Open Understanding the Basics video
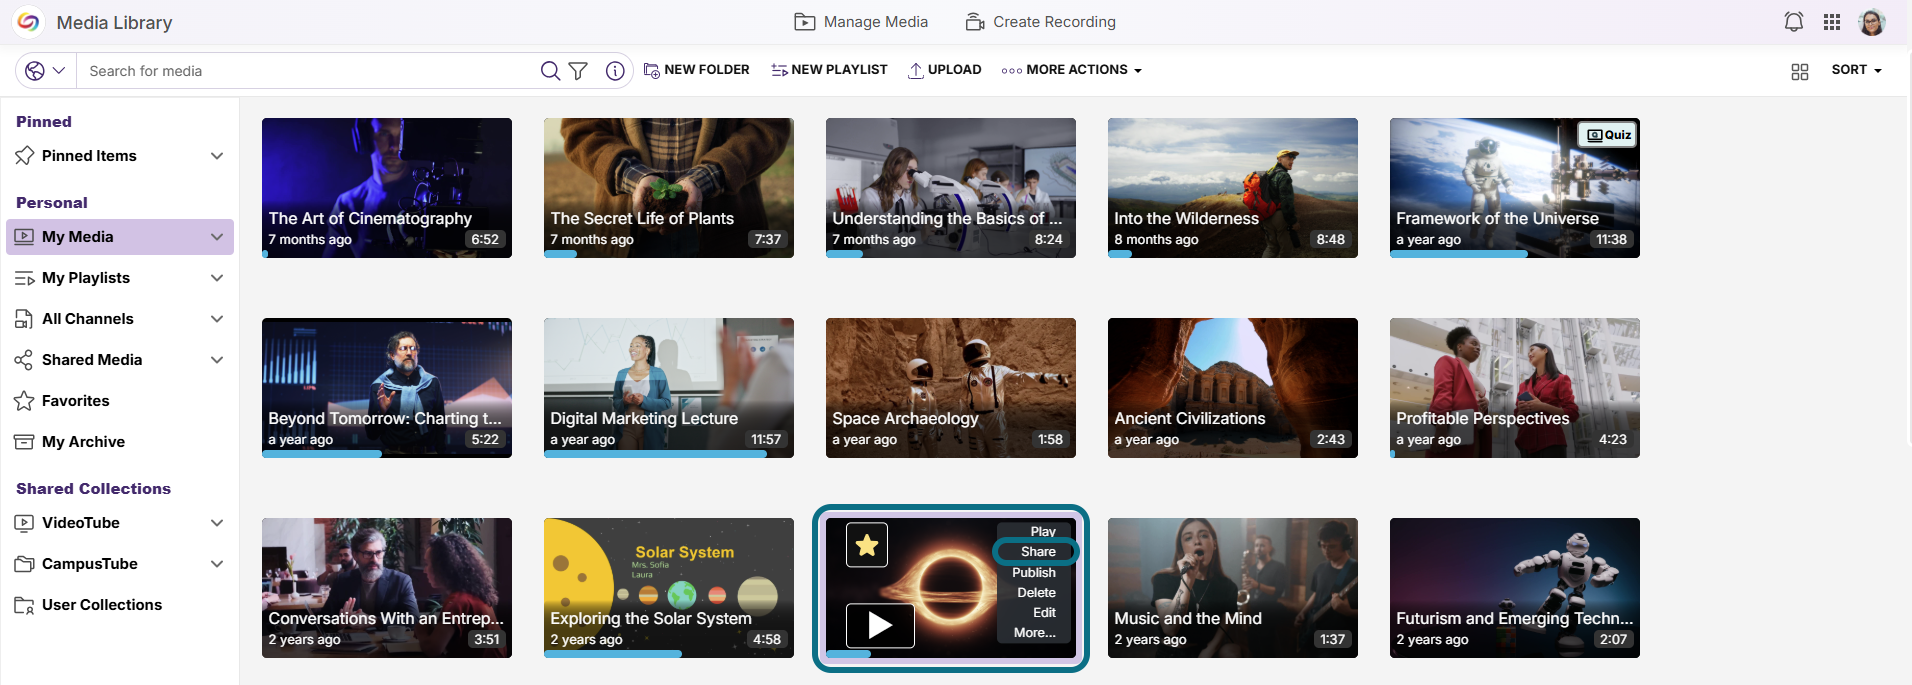 [951, 188]
